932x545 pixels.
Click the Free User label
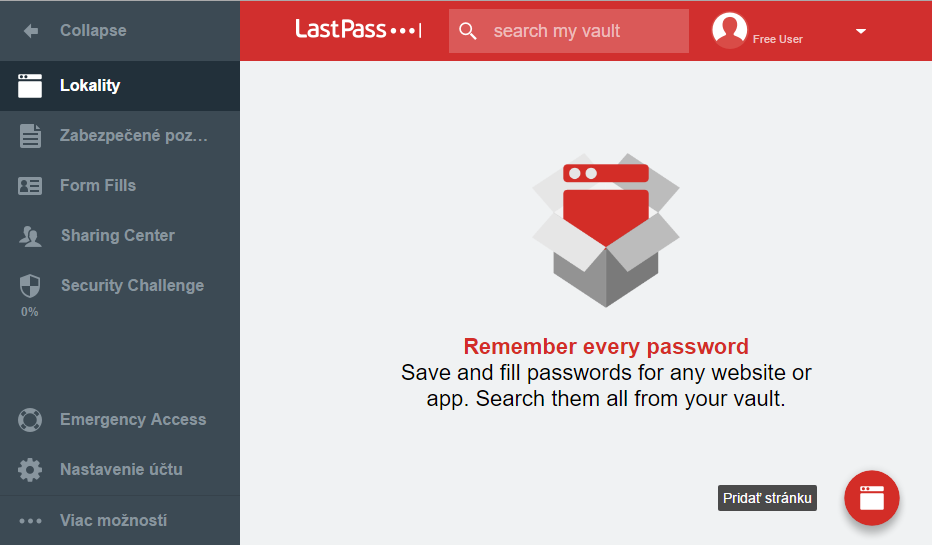pyautogui.click(x=777, y=39)
